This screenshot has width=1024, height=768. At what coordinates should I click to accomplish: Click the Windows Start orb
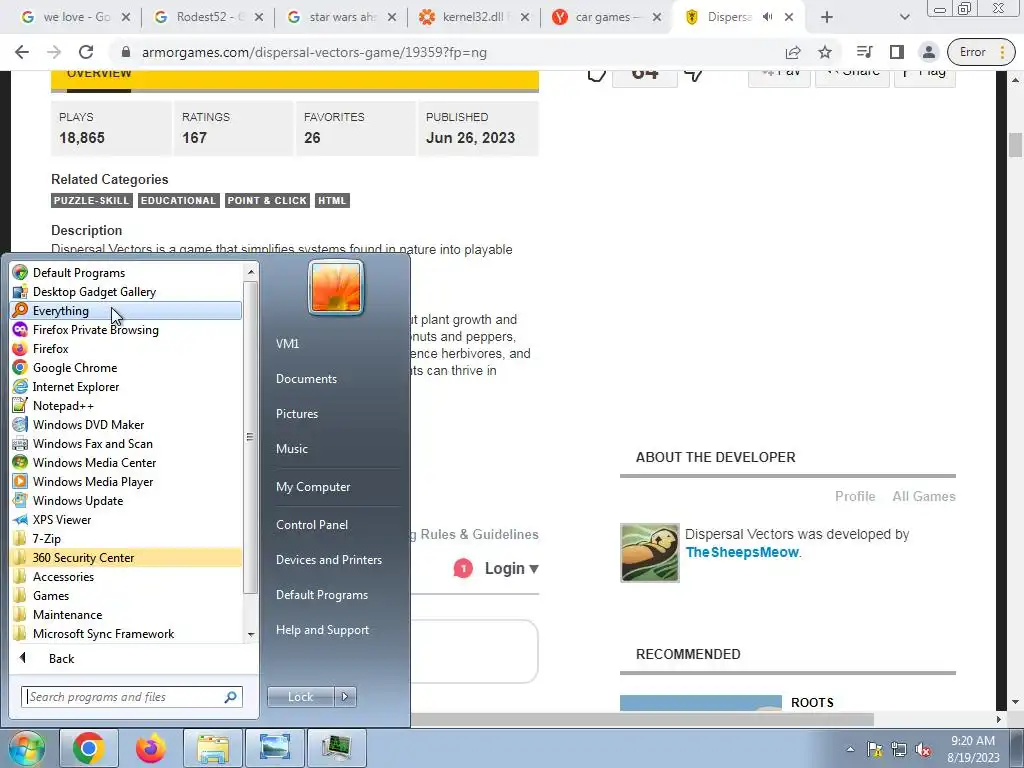(x=26, y=748)
